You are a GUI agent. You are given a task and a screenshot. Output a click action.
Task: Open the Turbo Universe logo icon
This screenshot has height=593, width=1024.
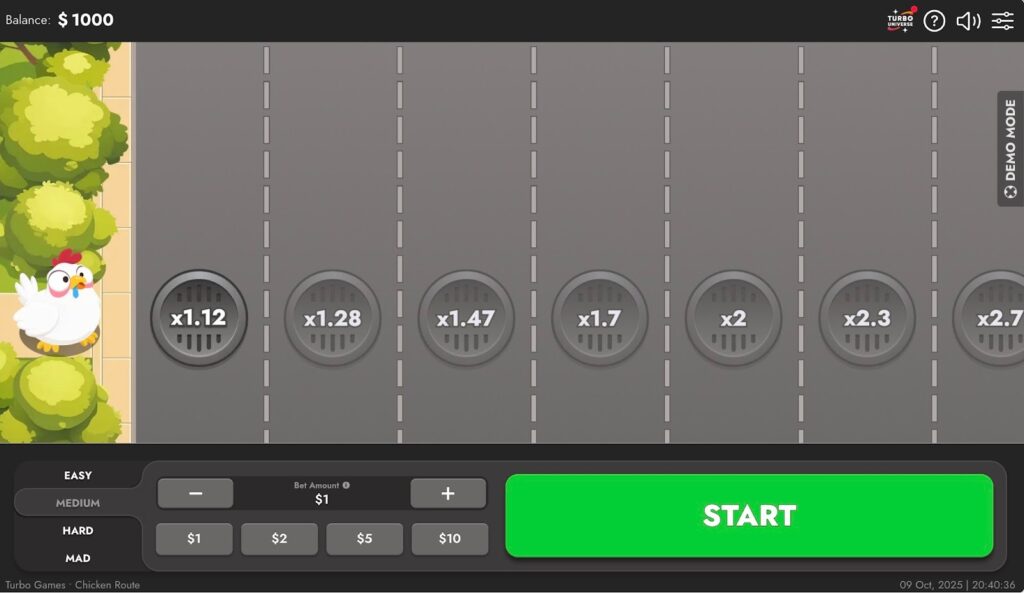(x=901, y=21)
